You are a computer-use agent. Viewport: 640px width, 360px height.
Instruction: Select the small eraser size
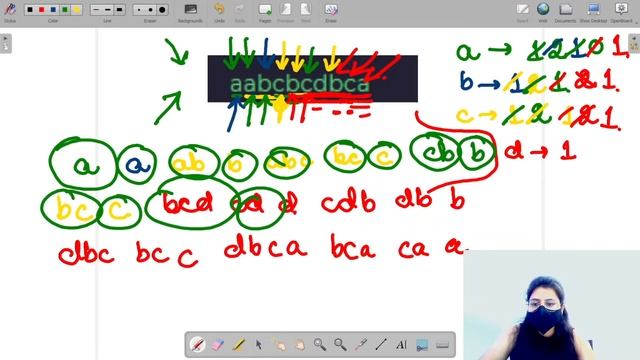tap(139, 10)
